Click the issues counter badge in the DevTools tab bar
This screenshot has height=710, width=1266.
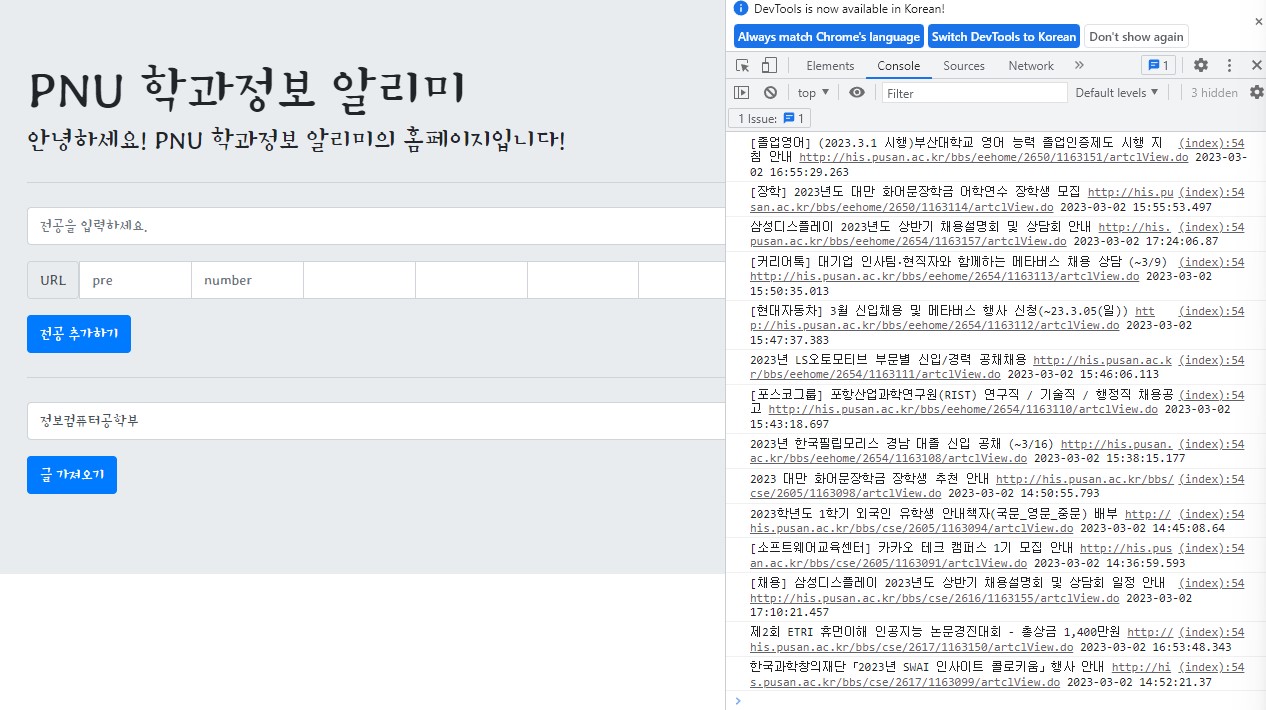click(x=1159, y=66)
